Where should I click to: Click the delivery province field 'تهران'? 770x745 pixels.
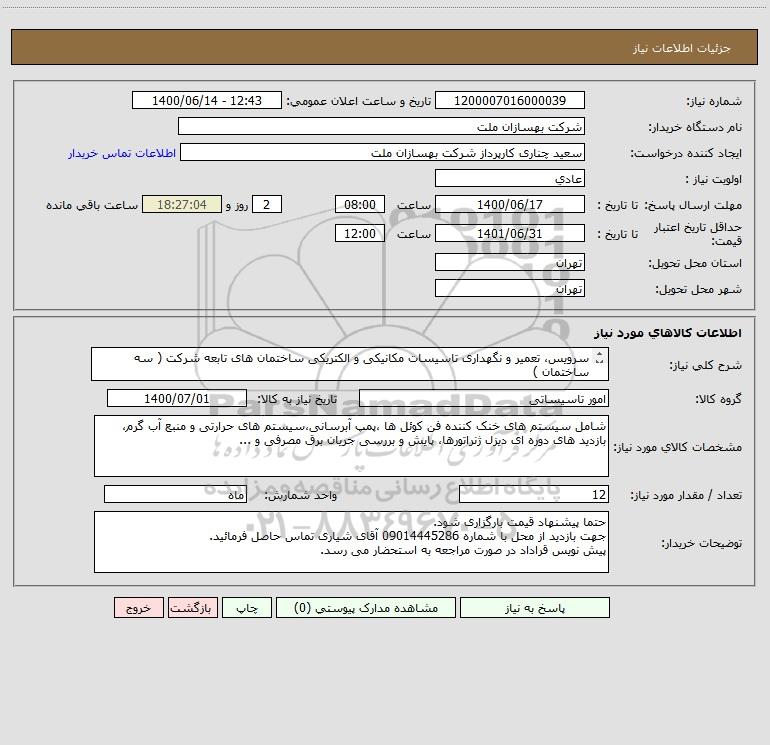click(x=510, y=262)
